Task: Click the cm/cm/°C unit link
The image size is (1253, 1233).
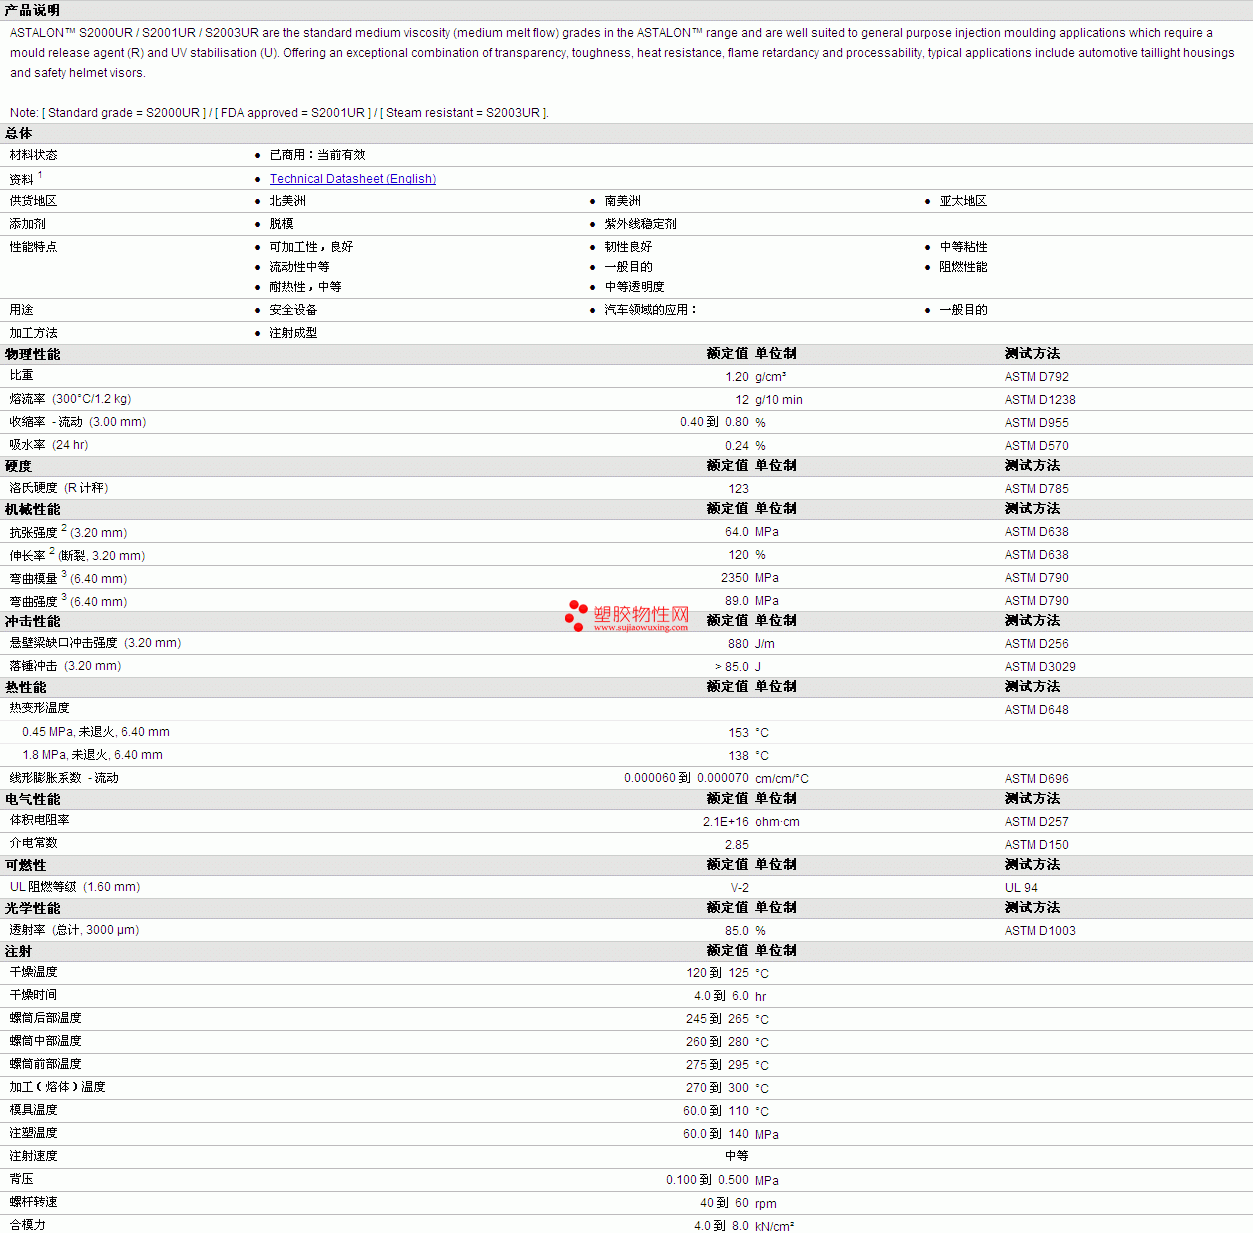Action: 781,779
